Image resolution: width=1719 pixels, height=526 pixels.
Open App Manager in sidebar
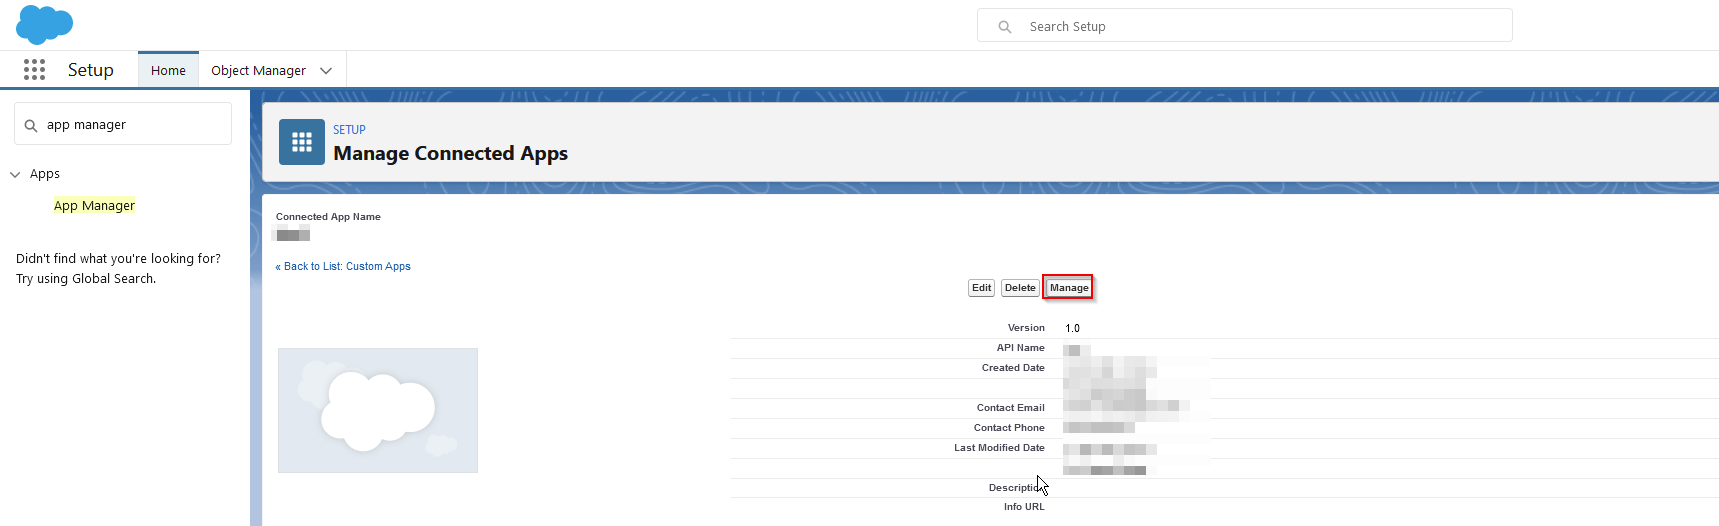(x=94, y=206)
